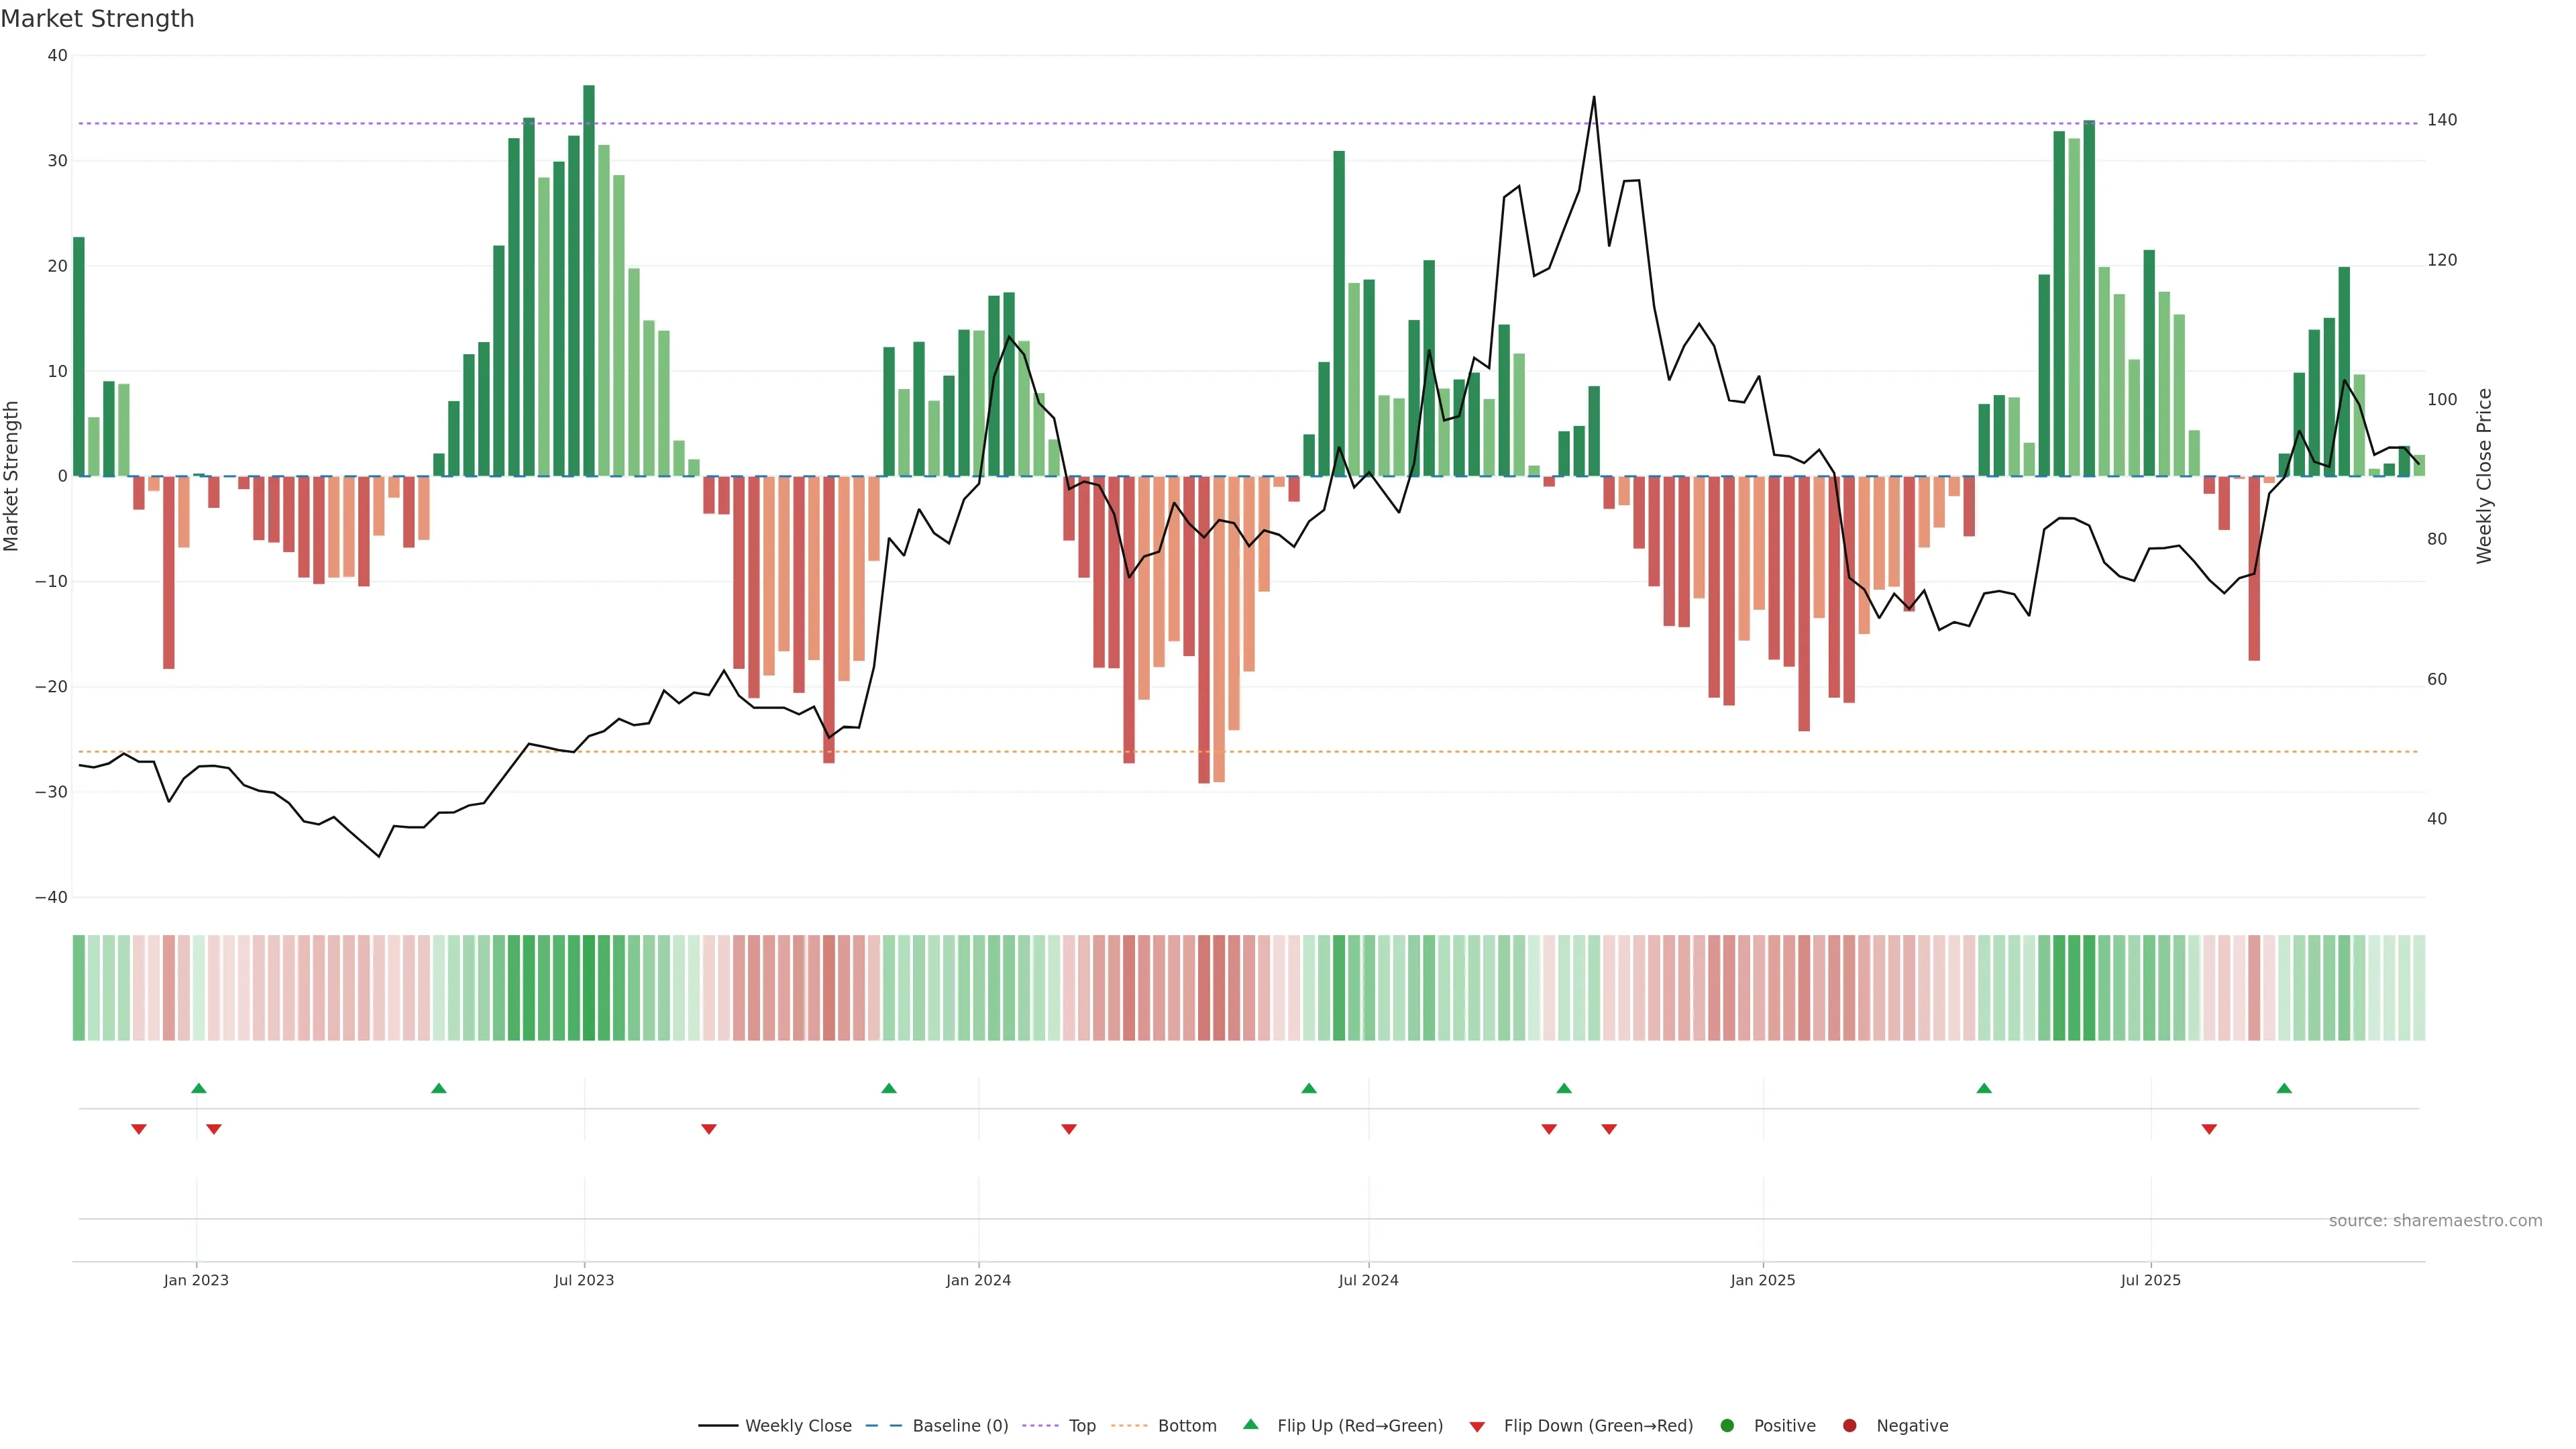Click the red Negative legend dot
Image resolution: width=2576 pixels, height=1449 pixels.
point(1849,1425)
